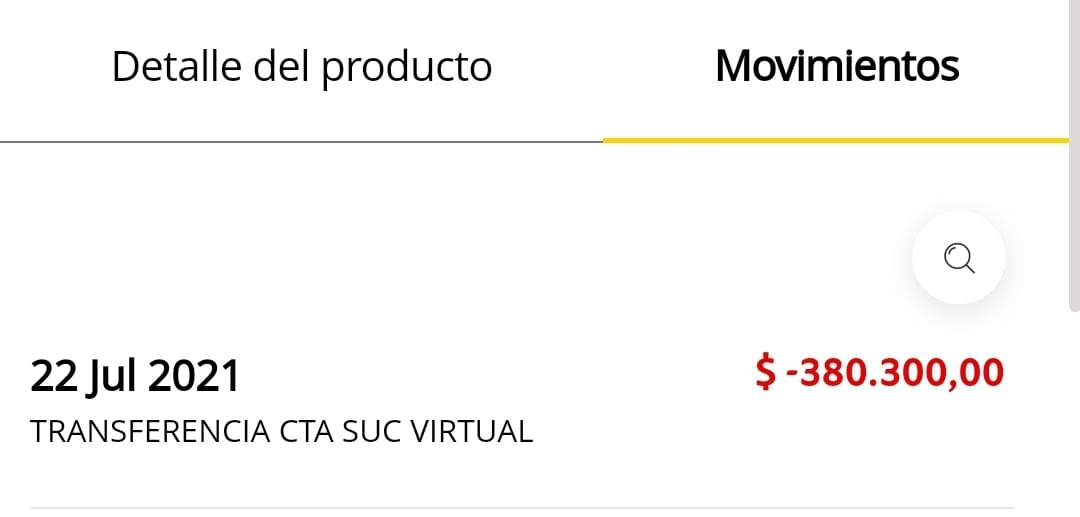Viewport: 1080px width, 517px height.
Task: Click the gray line under Detalle del producto
Action: (x=301, y=142)
